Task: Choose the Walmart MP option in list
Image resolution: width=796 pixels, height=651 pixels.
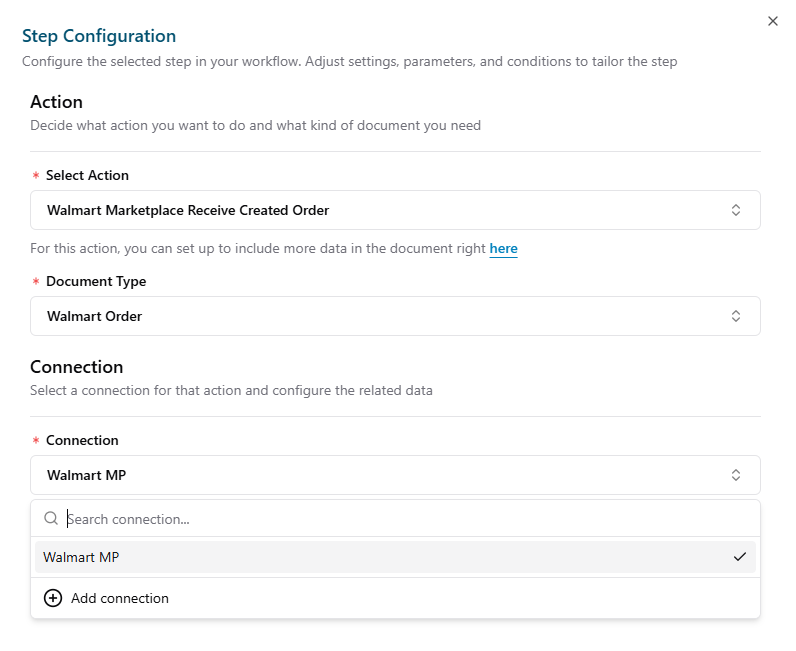Action: point(395,557)
